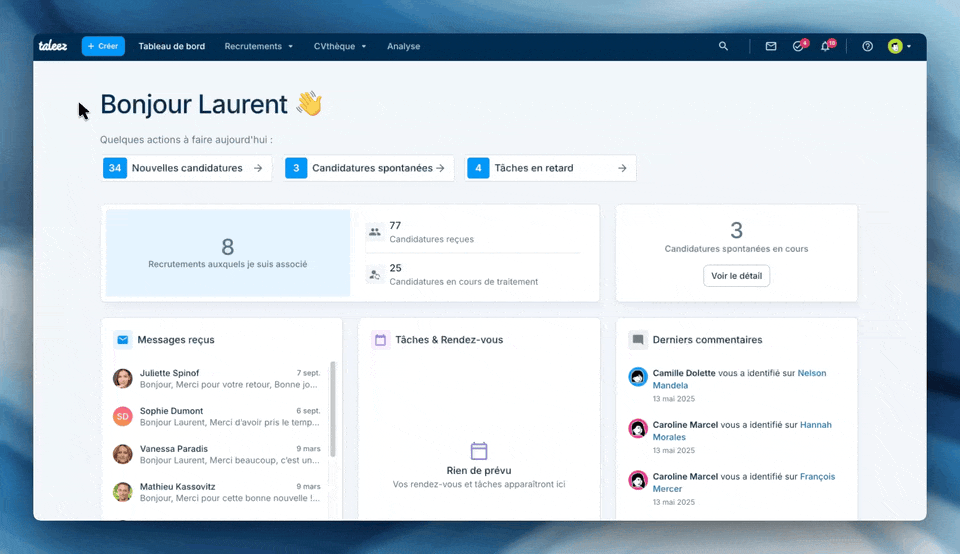The width and height of the screenshot is (960, 554).
Task: Click the SD avatar for Sophie Dumont
Action: point(122,416)
